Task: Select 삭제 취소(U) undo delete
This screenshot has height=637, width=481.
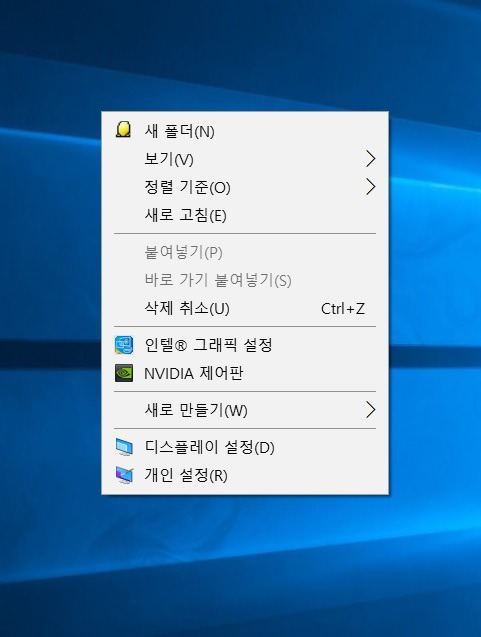Action: click(245, 308)
